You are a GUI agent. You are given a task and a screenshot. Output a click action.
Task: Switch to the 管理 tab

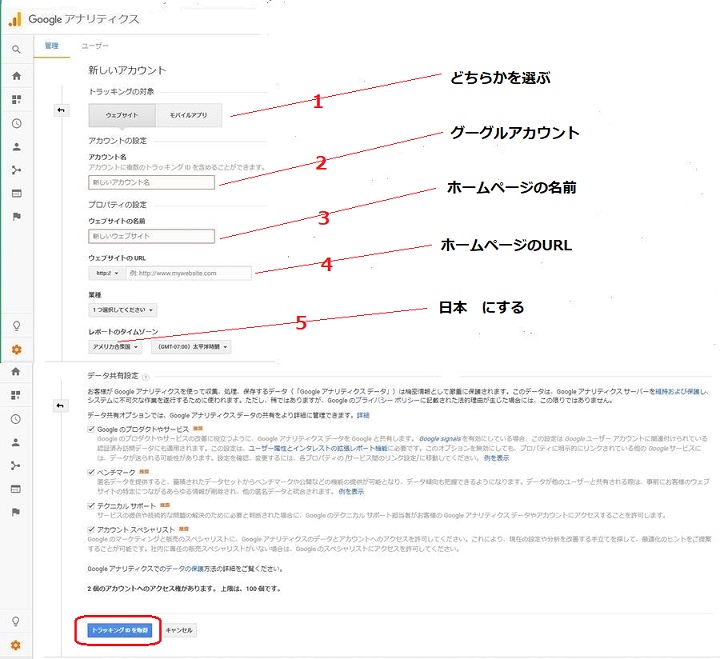pos(51,46)
